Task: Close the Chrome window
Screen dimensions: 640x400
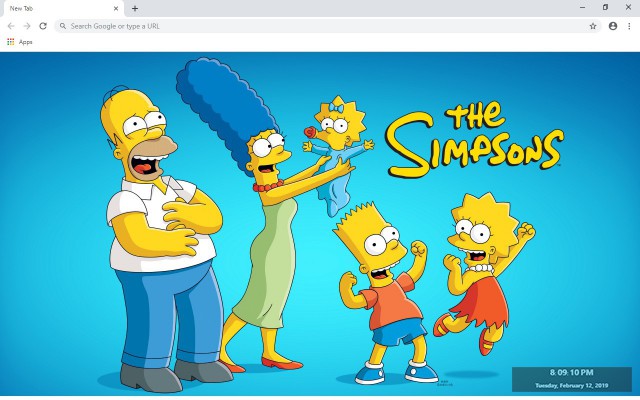Action: pyautogui.click(x=629, y=7)
